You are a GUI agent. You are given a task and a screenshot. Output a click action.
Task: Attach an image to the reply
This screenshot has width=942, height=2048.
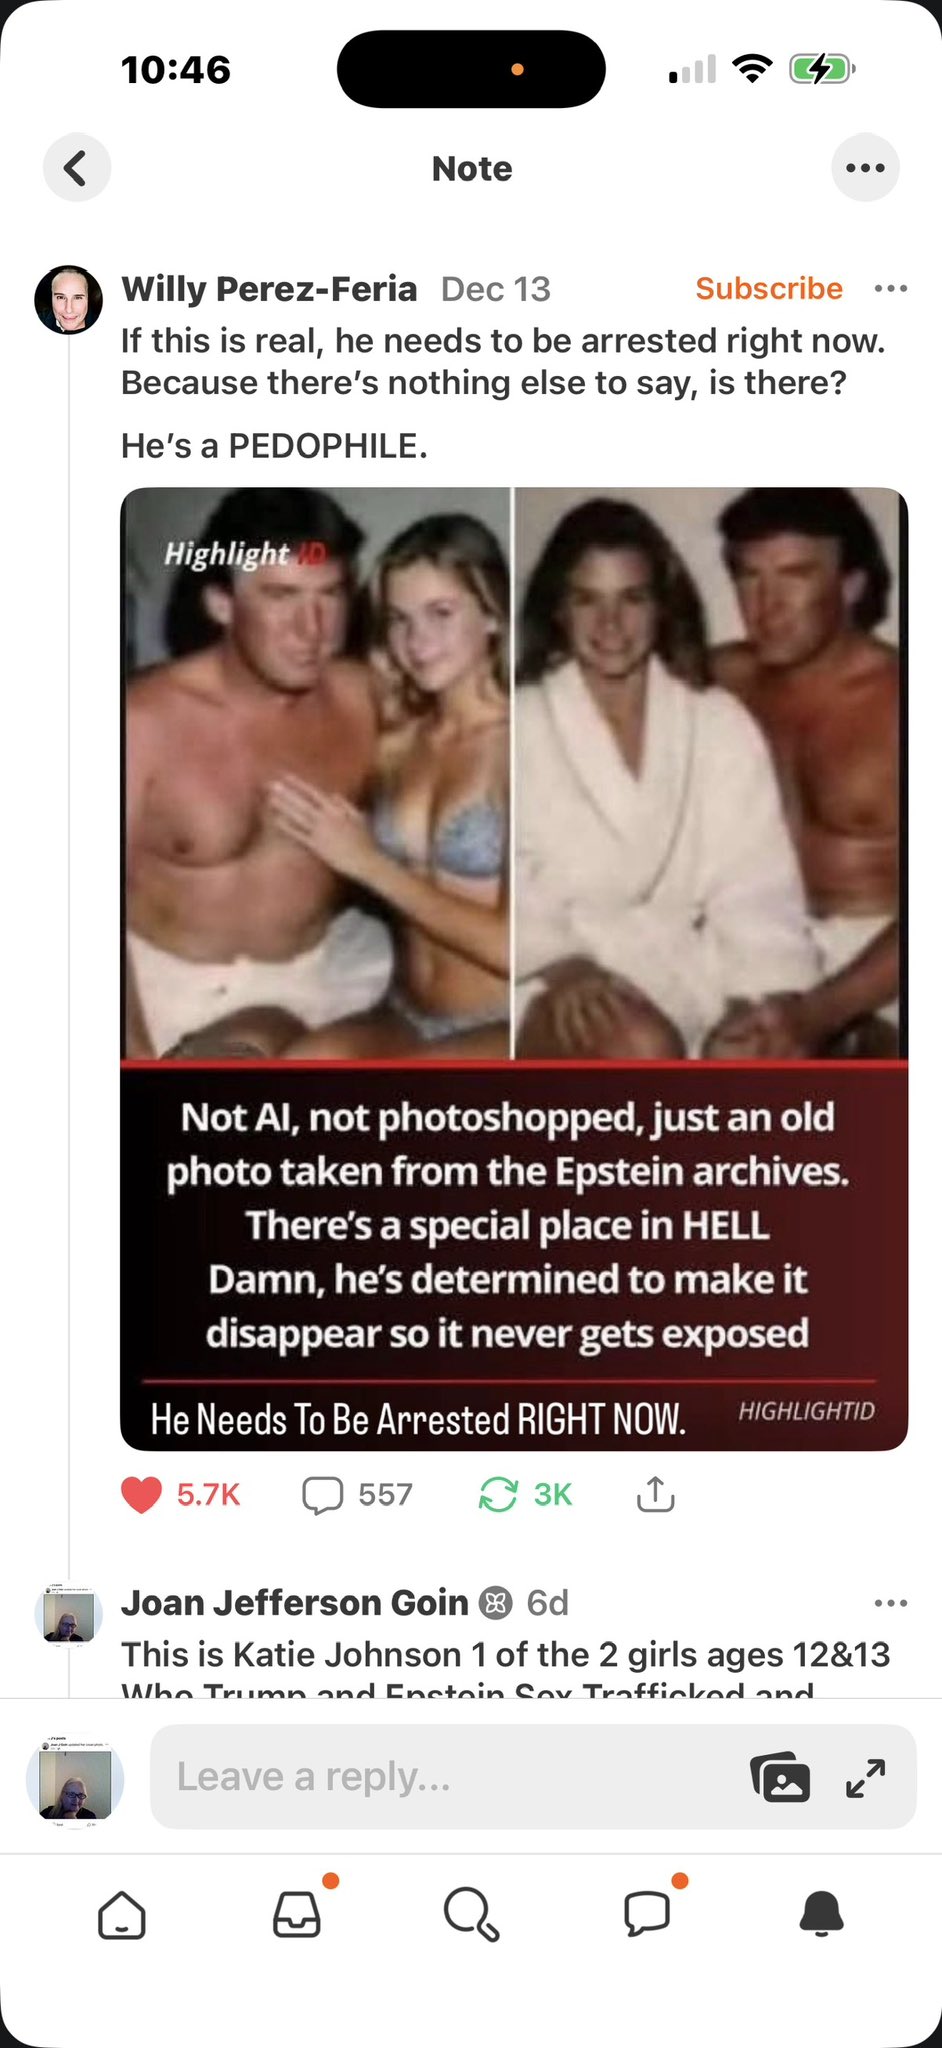(x=780, y=1777)
